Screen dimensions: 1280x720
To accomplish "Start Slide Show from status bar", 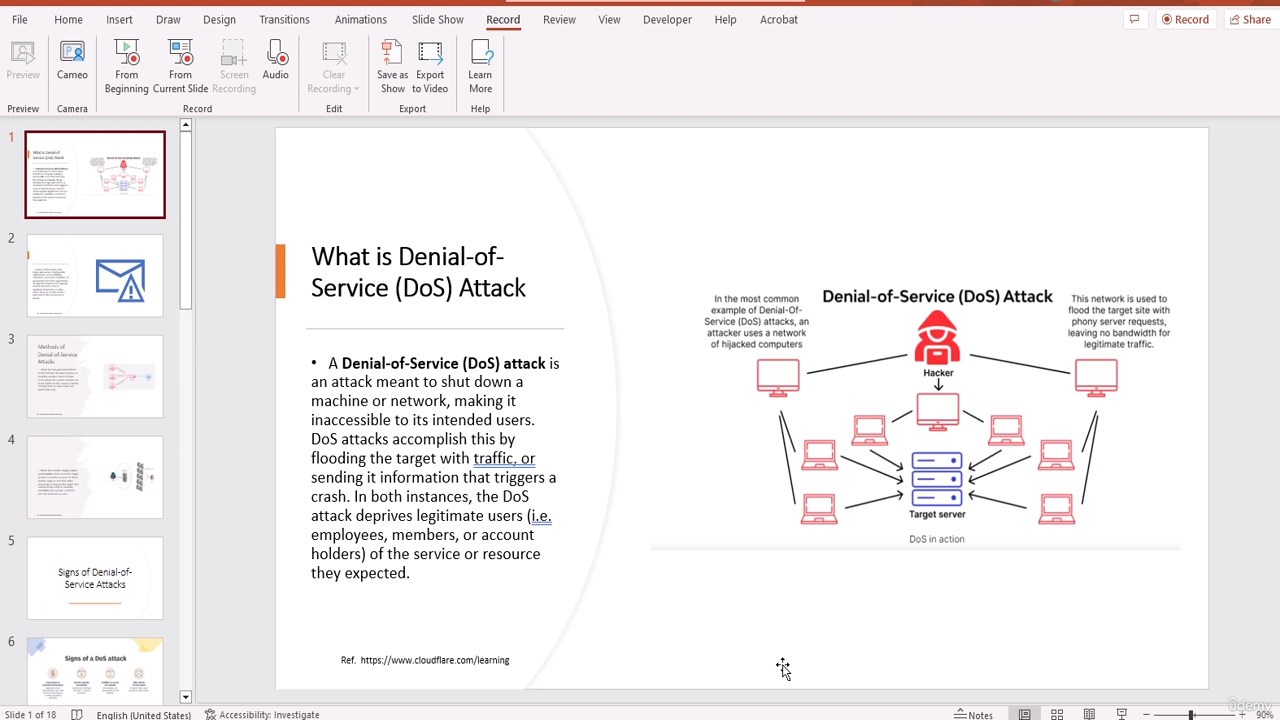I will 1121,714.
